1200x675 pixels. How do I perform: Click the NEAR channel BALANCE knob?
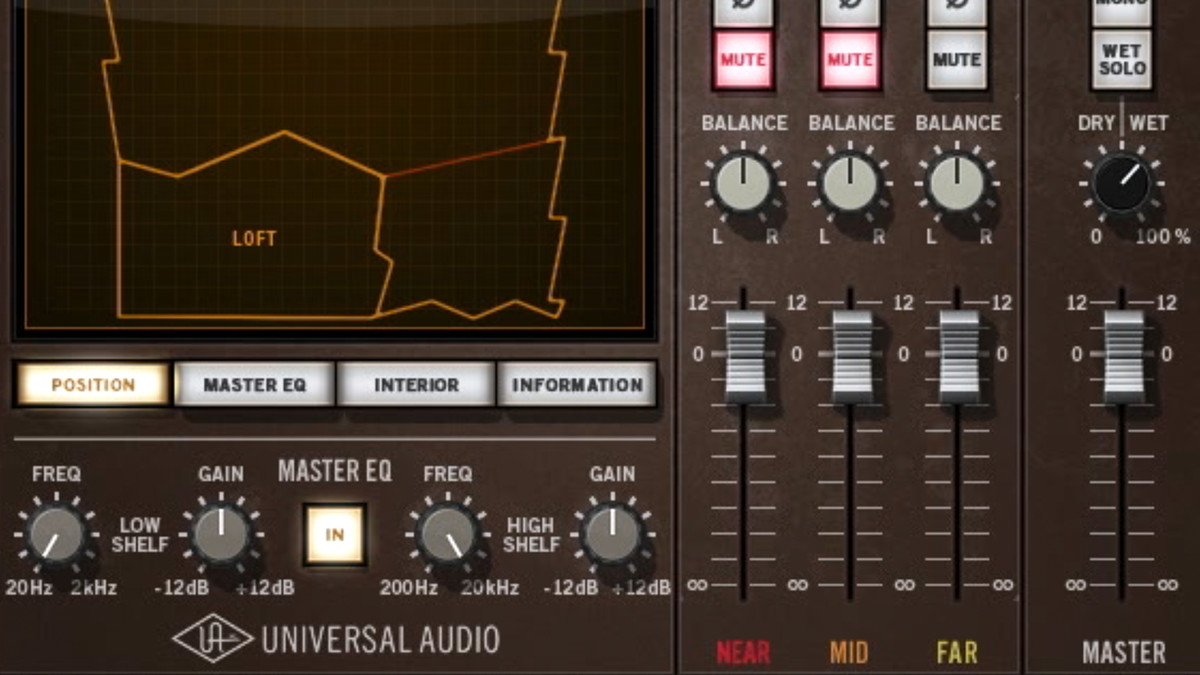743,183
